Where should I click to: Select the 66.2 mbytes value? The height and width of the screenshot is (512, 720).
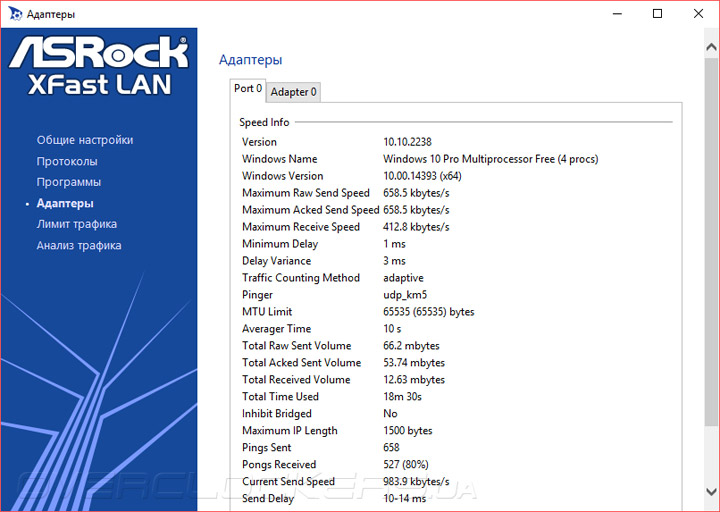click(411, 346)
